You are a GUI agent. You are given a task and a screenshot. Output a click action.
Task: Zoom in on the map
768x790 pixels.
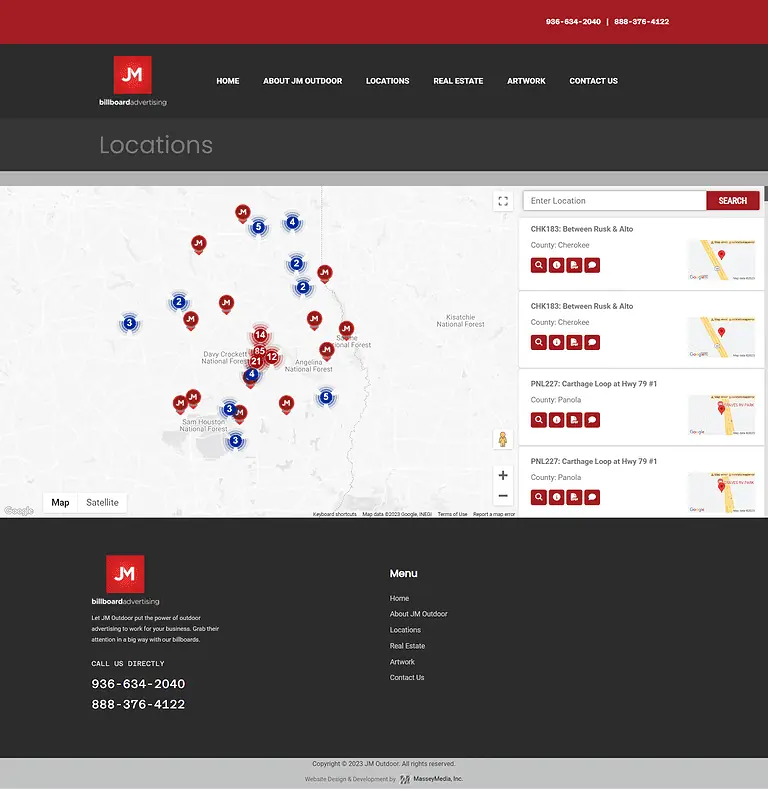(503, 476)
